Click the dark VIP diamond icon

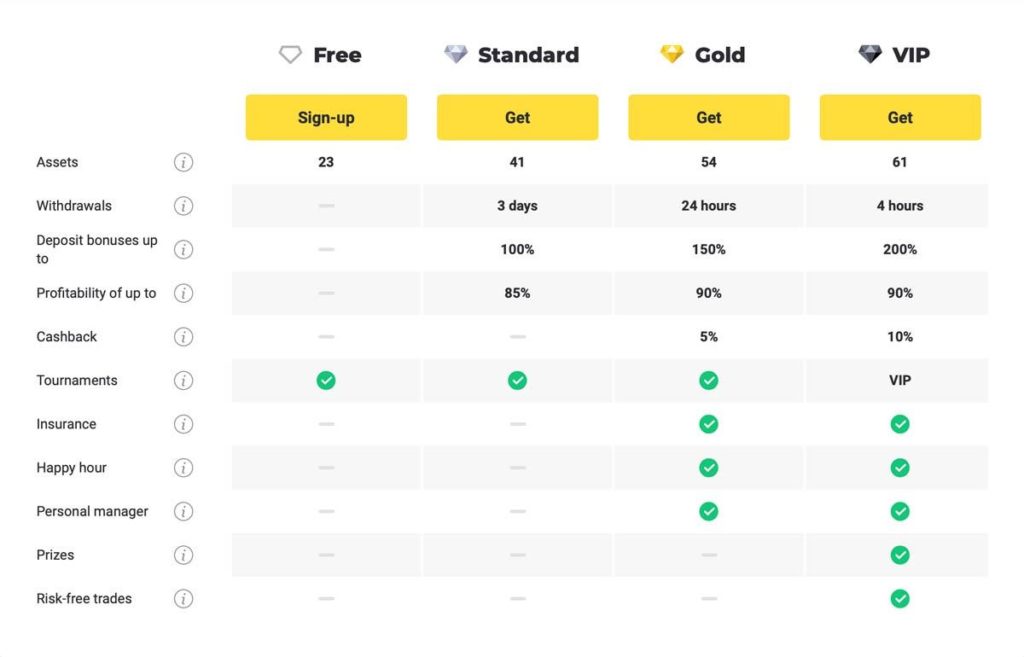(x=870, y=54)
